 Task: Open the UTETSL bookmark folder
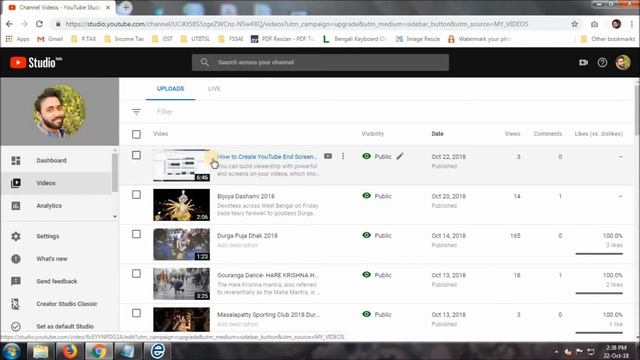[x=195, y=39]
